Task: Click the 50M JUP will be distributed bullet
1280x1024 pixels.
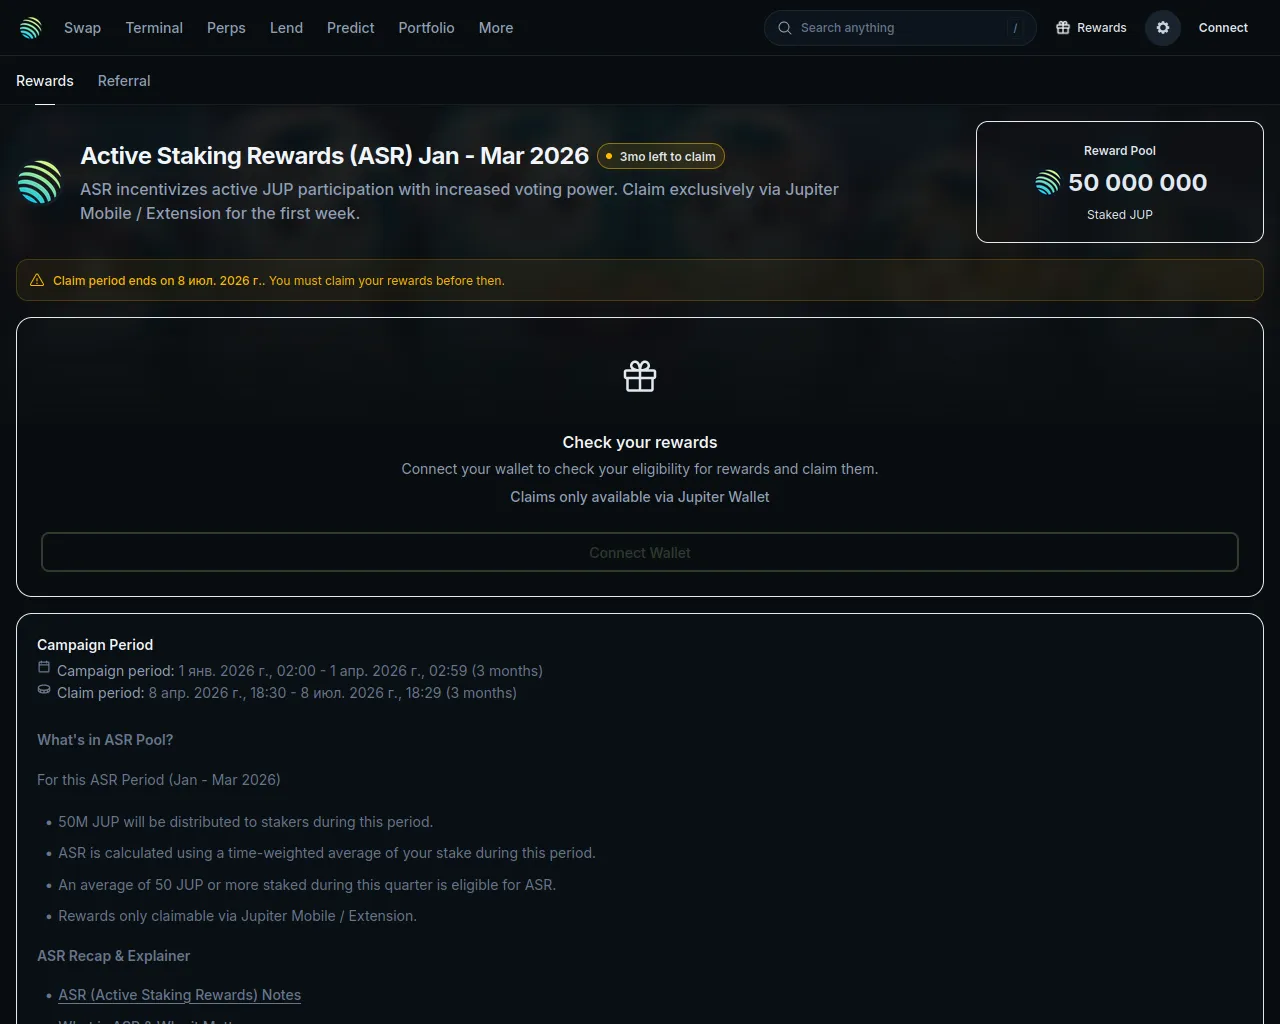Action: [x=246, y=822]
